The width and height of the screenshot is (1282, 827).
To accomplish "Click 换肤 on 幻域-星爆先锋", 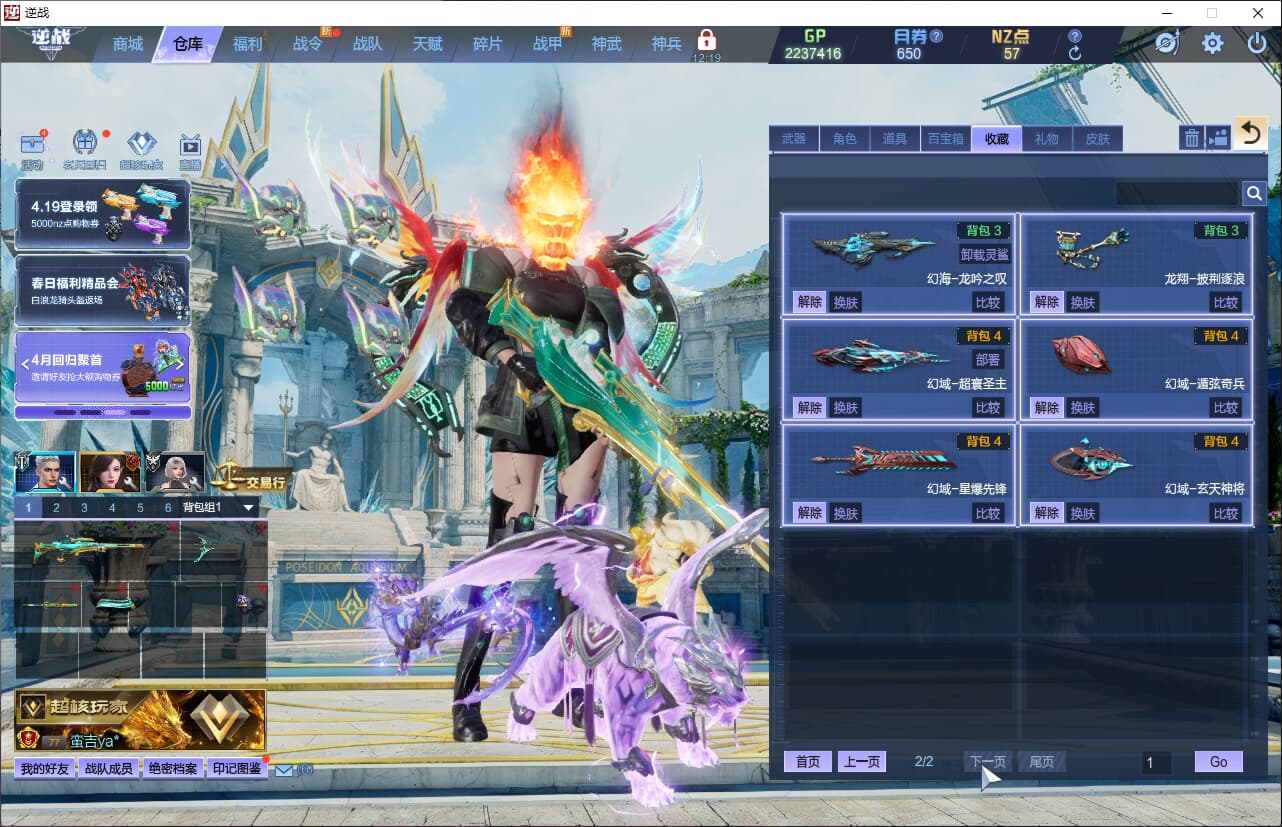I will [x=846, y=513].
